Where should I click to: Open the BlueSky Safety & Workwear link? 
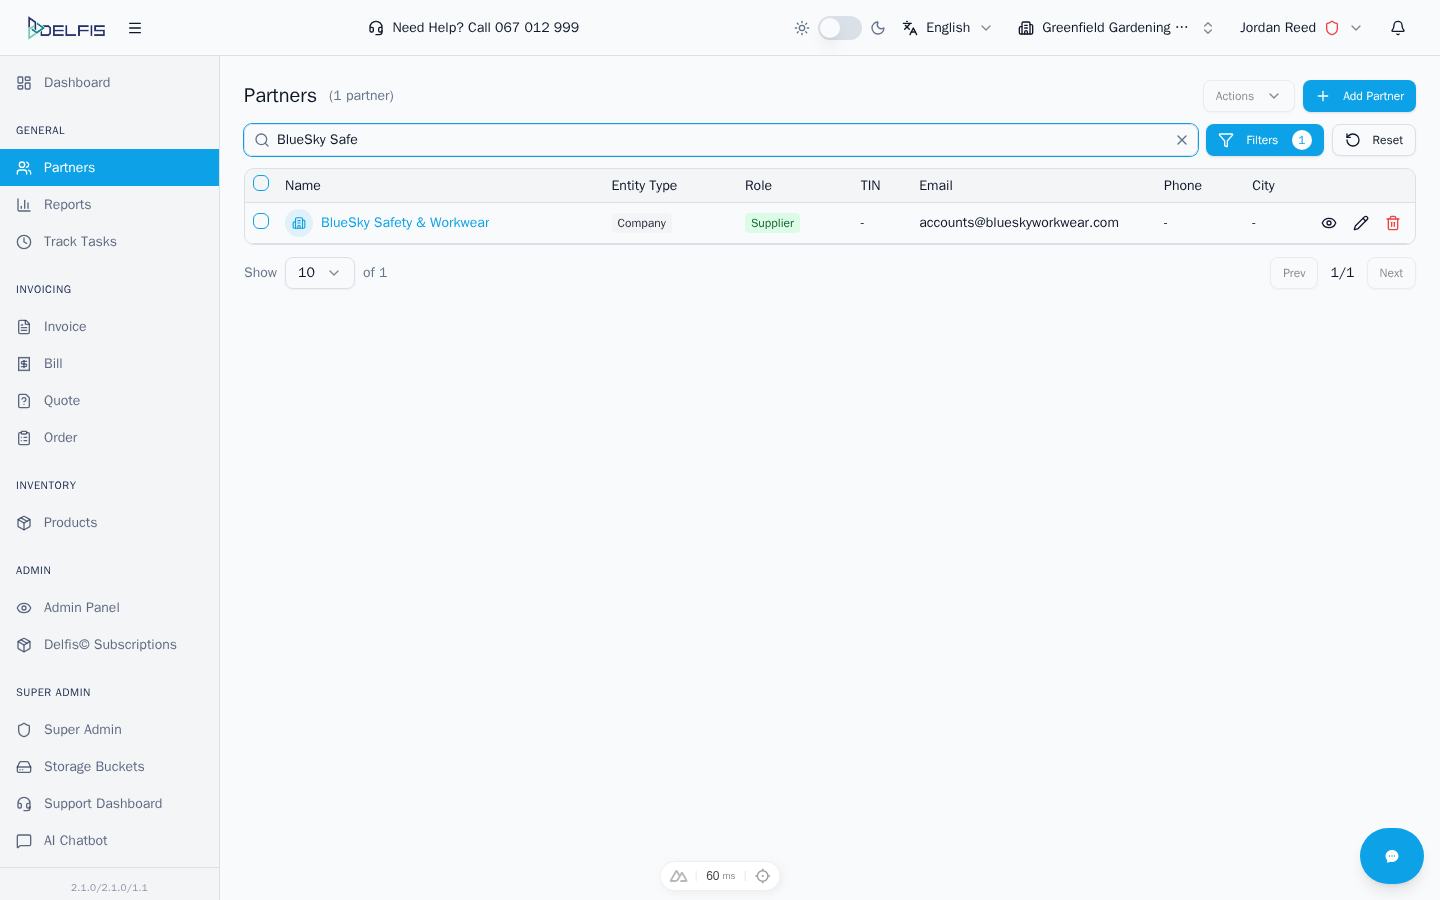[x=405, y=223]
